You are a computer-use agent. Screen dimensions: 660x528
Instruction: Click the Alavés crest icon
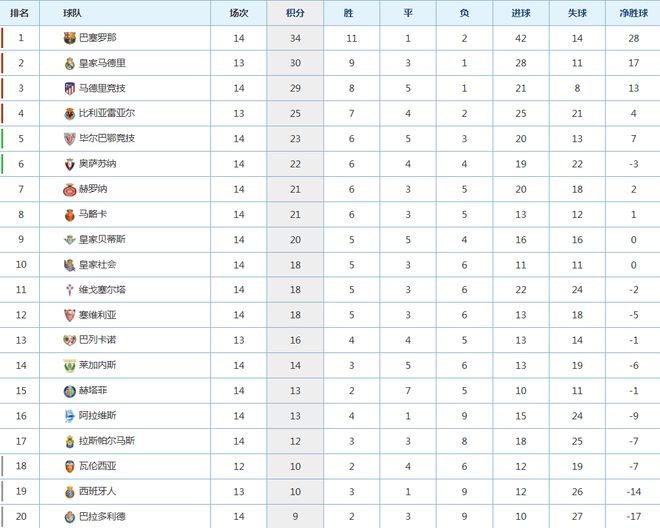coord(69,416)
